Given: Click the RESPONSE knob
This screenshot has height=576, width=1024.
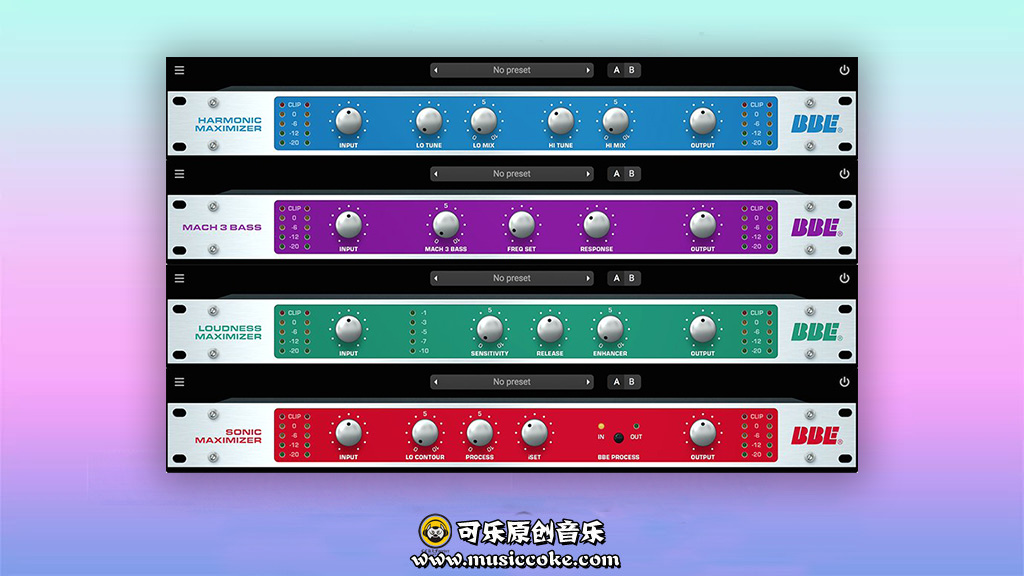Looking at the screenshot, I should coord(596,225).
